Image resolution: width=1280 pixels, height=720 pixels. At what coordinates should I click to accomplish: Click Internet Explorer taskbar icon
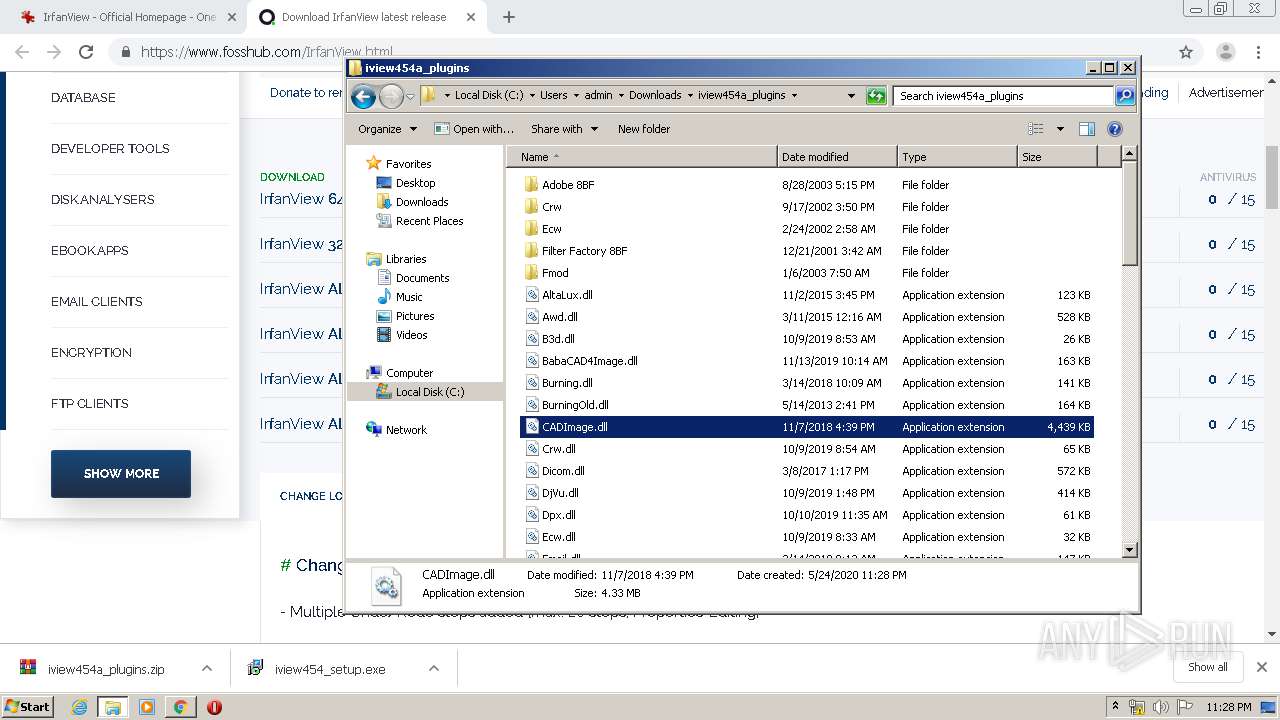[x=79, y=707]
